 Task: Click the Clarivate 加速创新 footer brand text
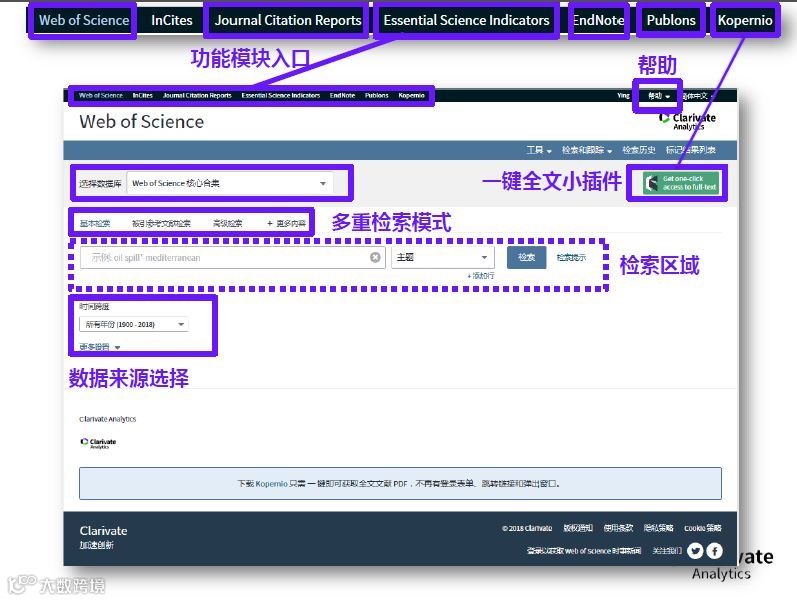click(103, 537)
